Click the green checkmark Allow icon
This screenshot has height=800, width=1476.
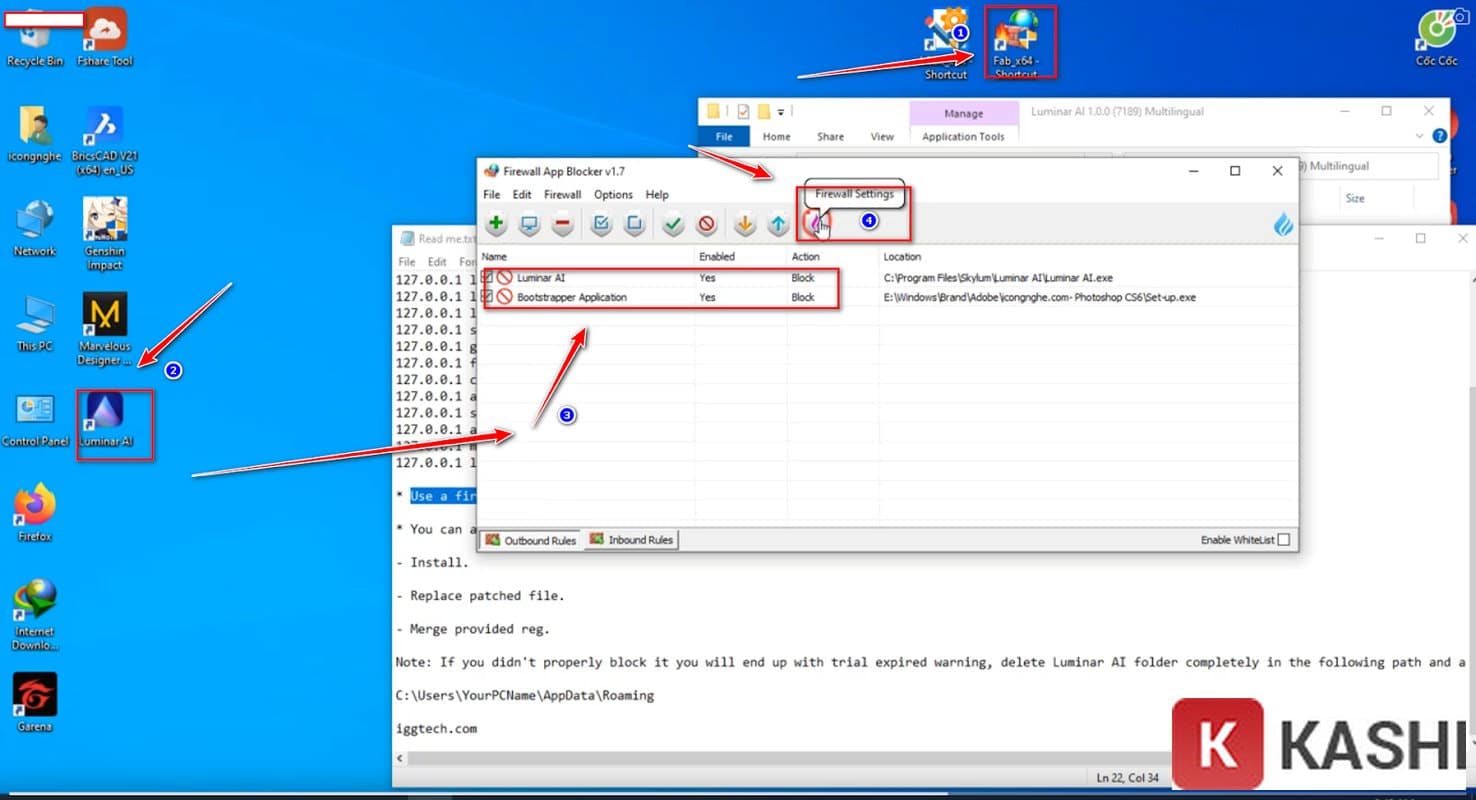[x=673, y=225]
